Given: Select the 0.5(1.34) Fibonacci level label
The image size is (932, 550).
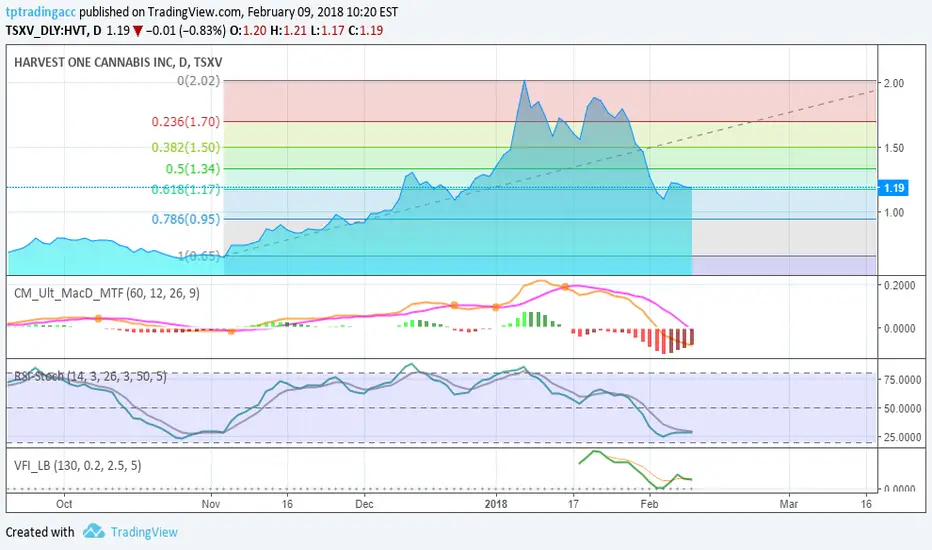Looking at the screenshot, I should [x=193, y=169].
